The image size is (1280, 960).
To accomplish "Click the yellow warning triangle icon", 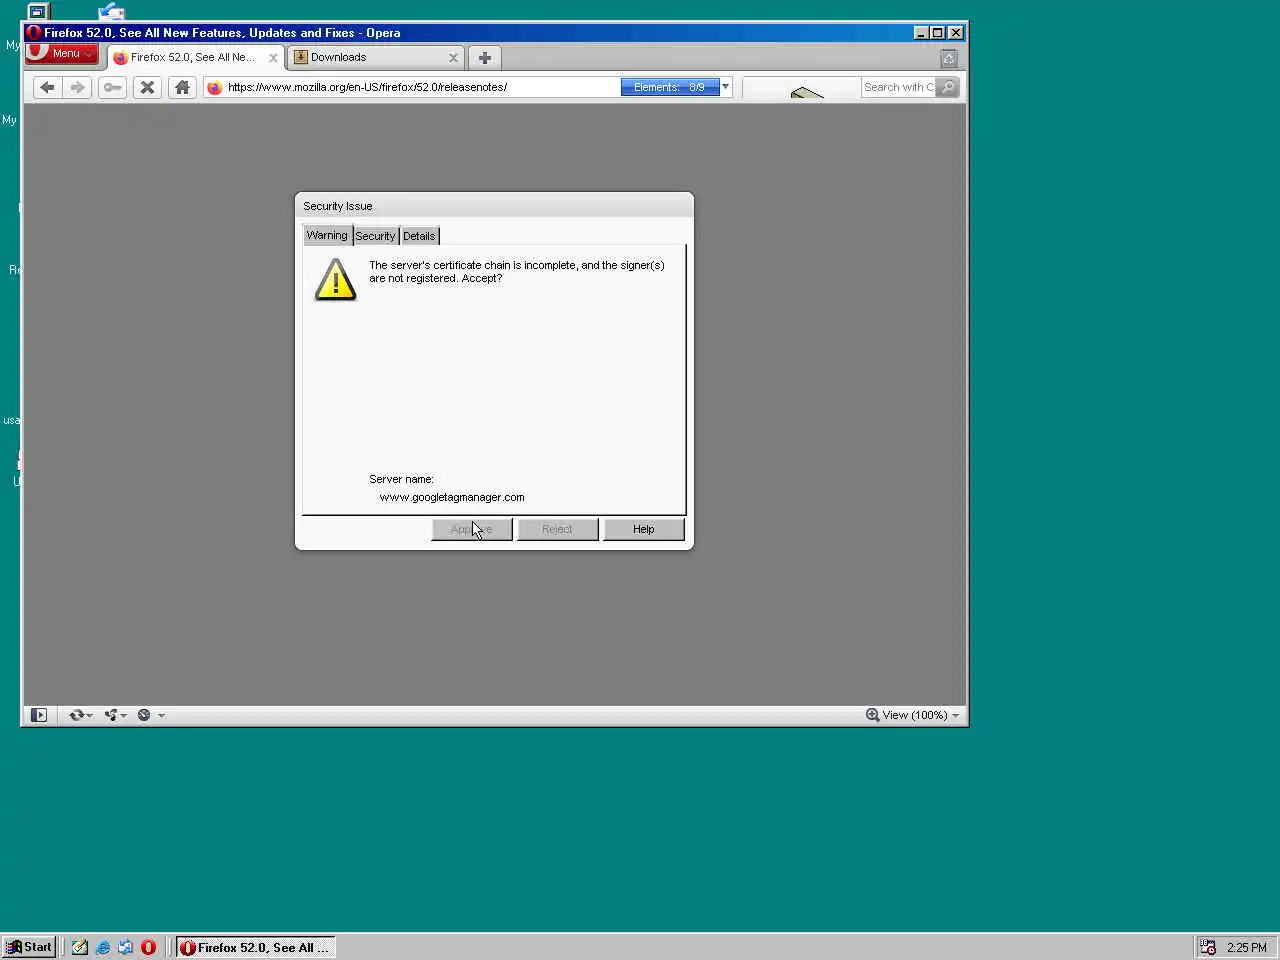I will point(335,279).
